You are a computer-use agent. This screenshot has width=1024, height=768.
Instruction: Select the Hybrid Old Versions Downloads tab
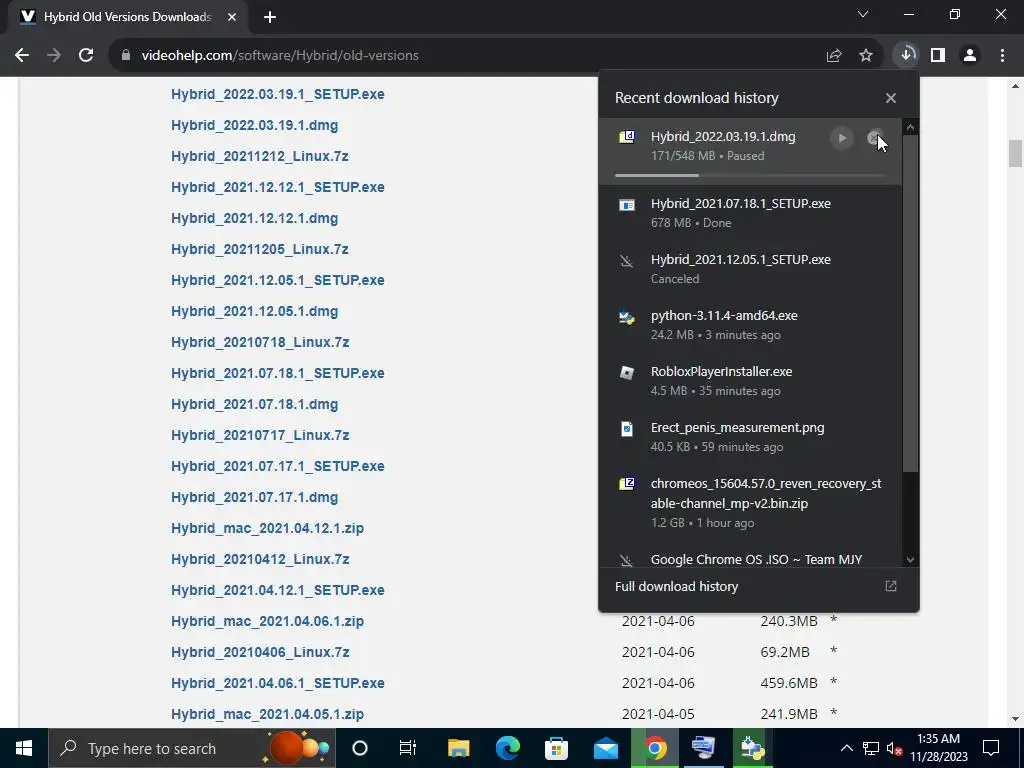tap(127, 18)
